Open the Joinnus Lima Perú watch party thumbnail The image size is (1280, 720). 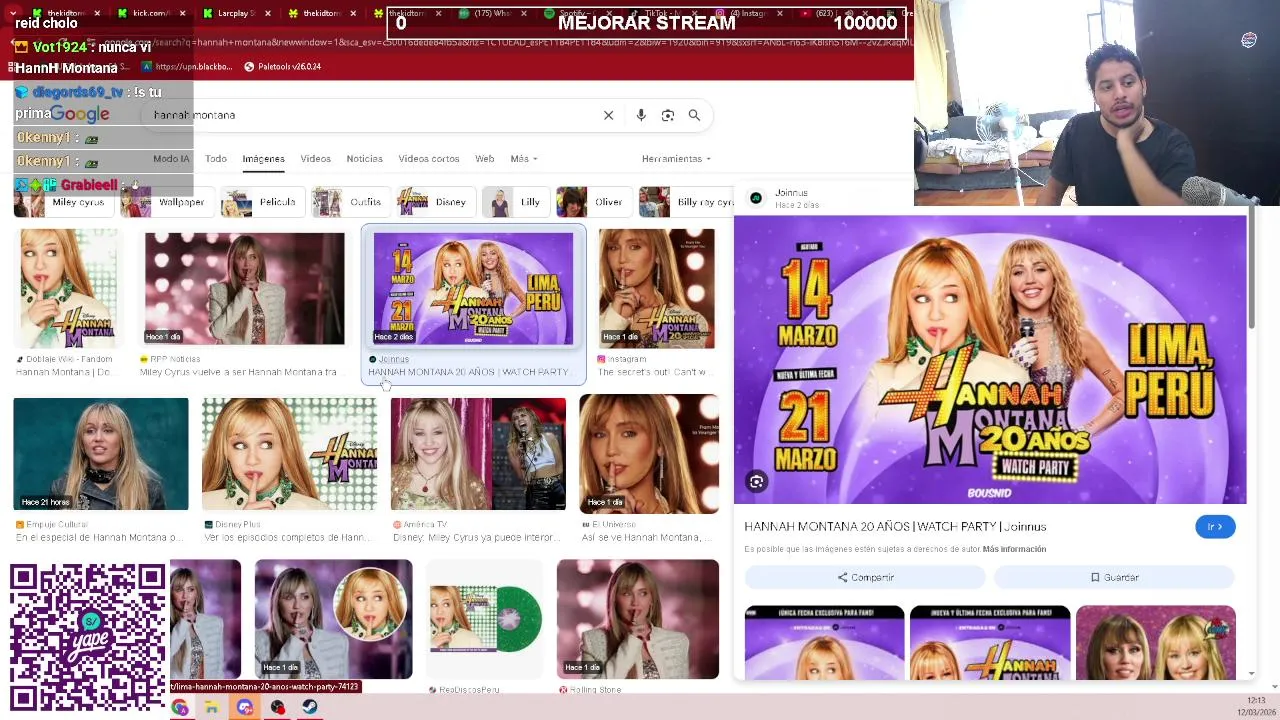[x=473, y=289]
